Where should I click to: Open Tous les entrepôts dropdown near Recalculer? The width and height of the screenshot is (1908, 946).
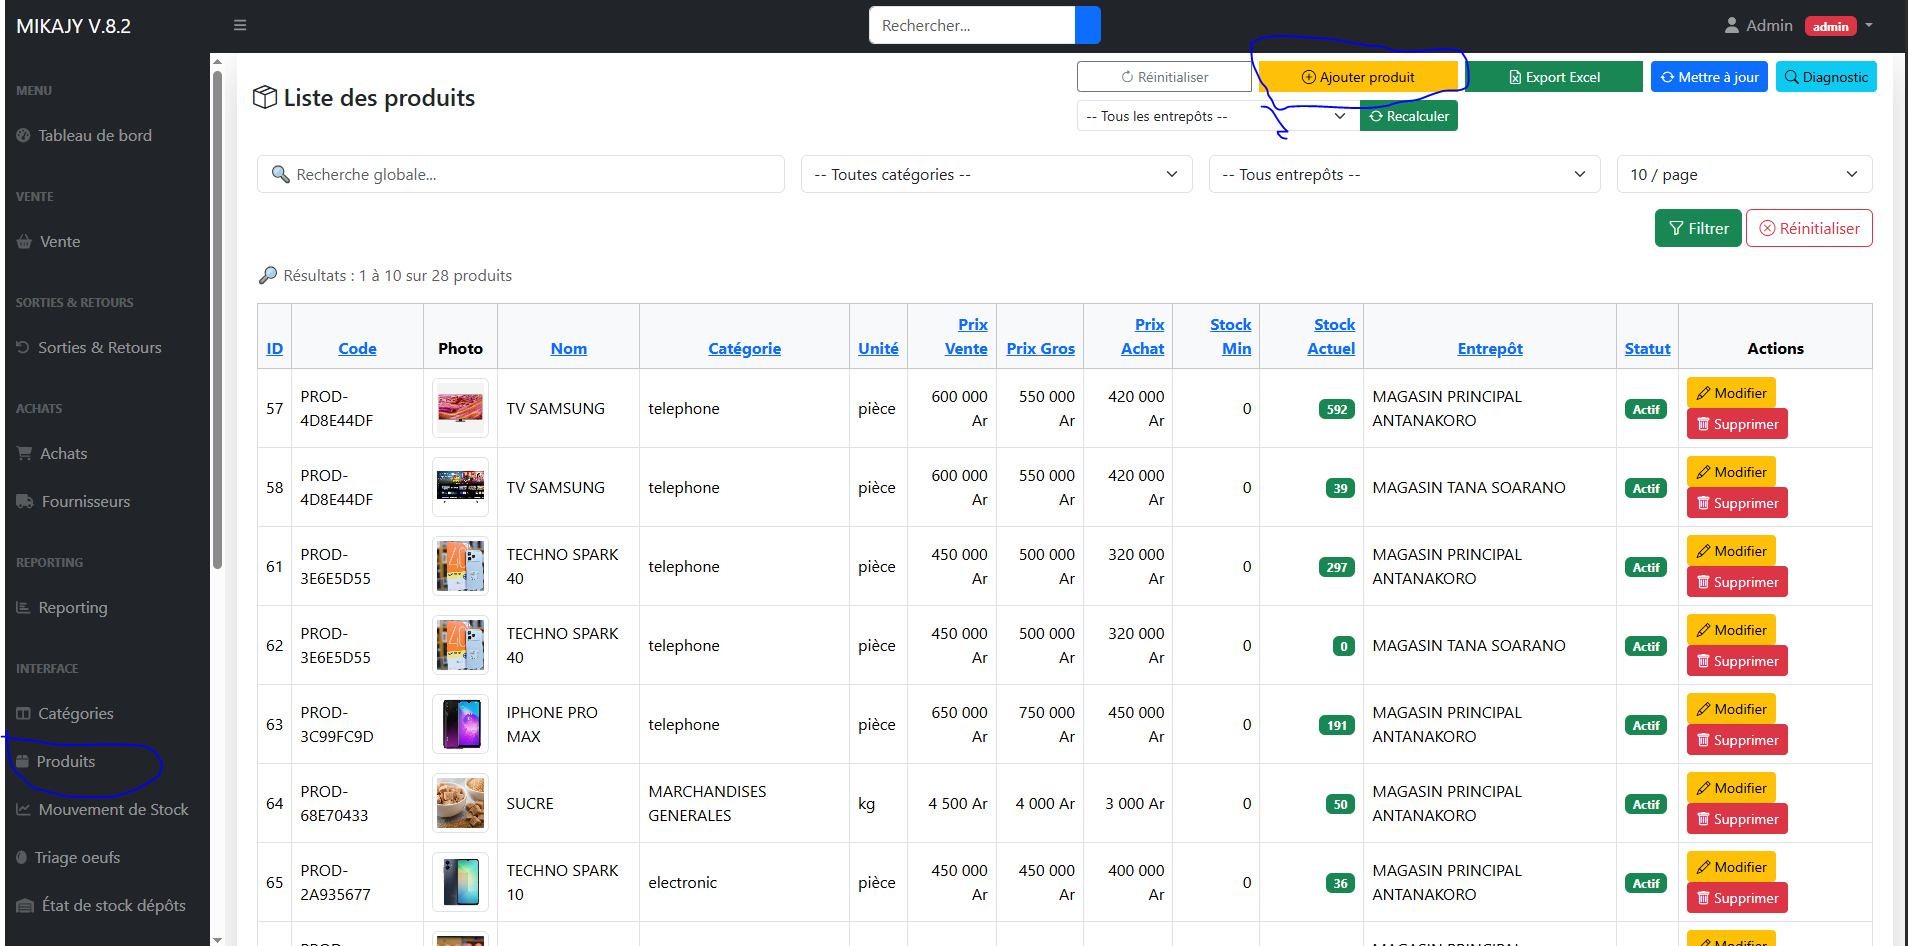(x=1216, y=116)
